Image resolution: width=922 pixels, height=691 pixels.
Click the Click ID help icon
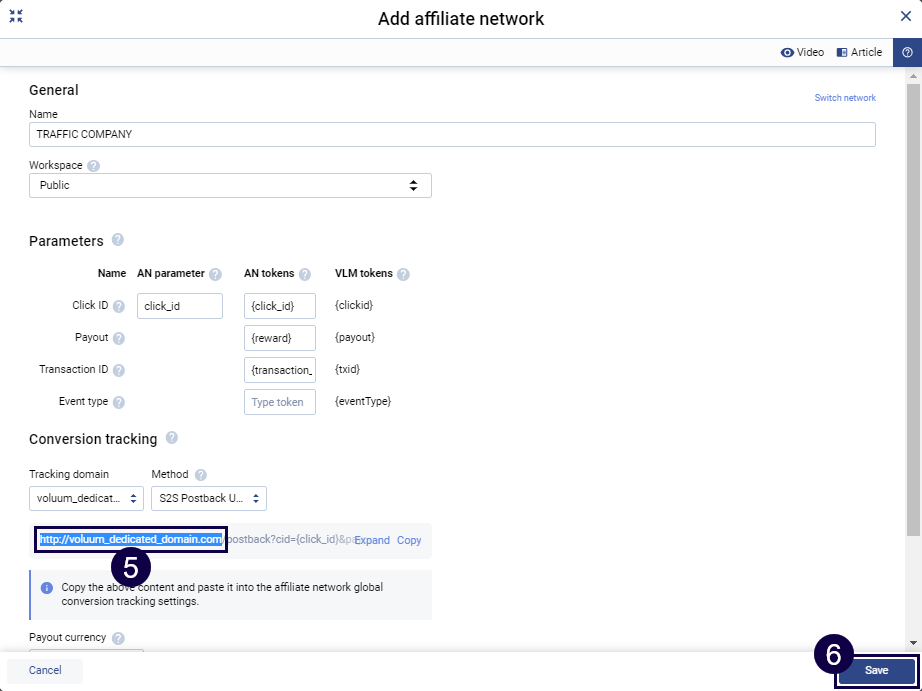[119, 306]
